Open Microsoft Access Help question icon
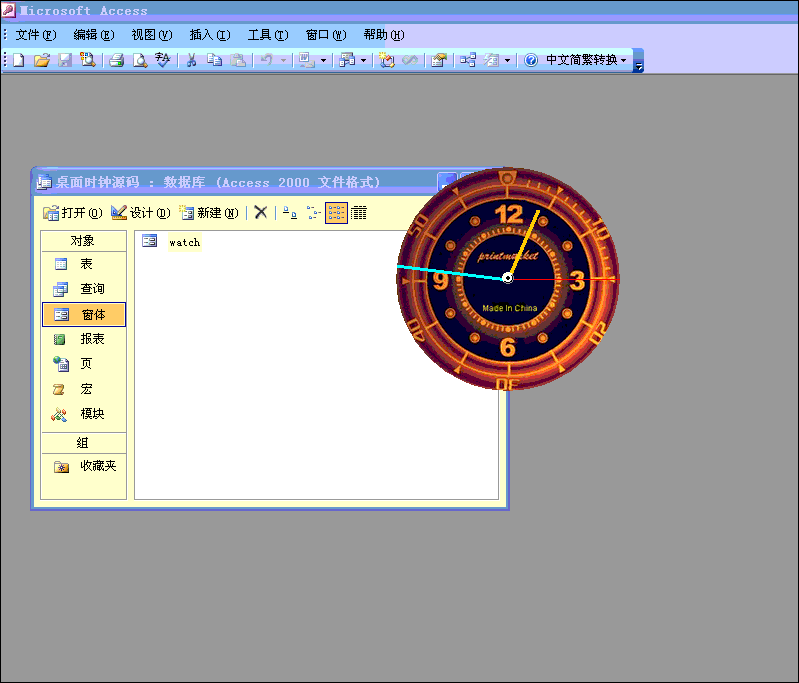799x683 pixels. click(x=531, y=60)
